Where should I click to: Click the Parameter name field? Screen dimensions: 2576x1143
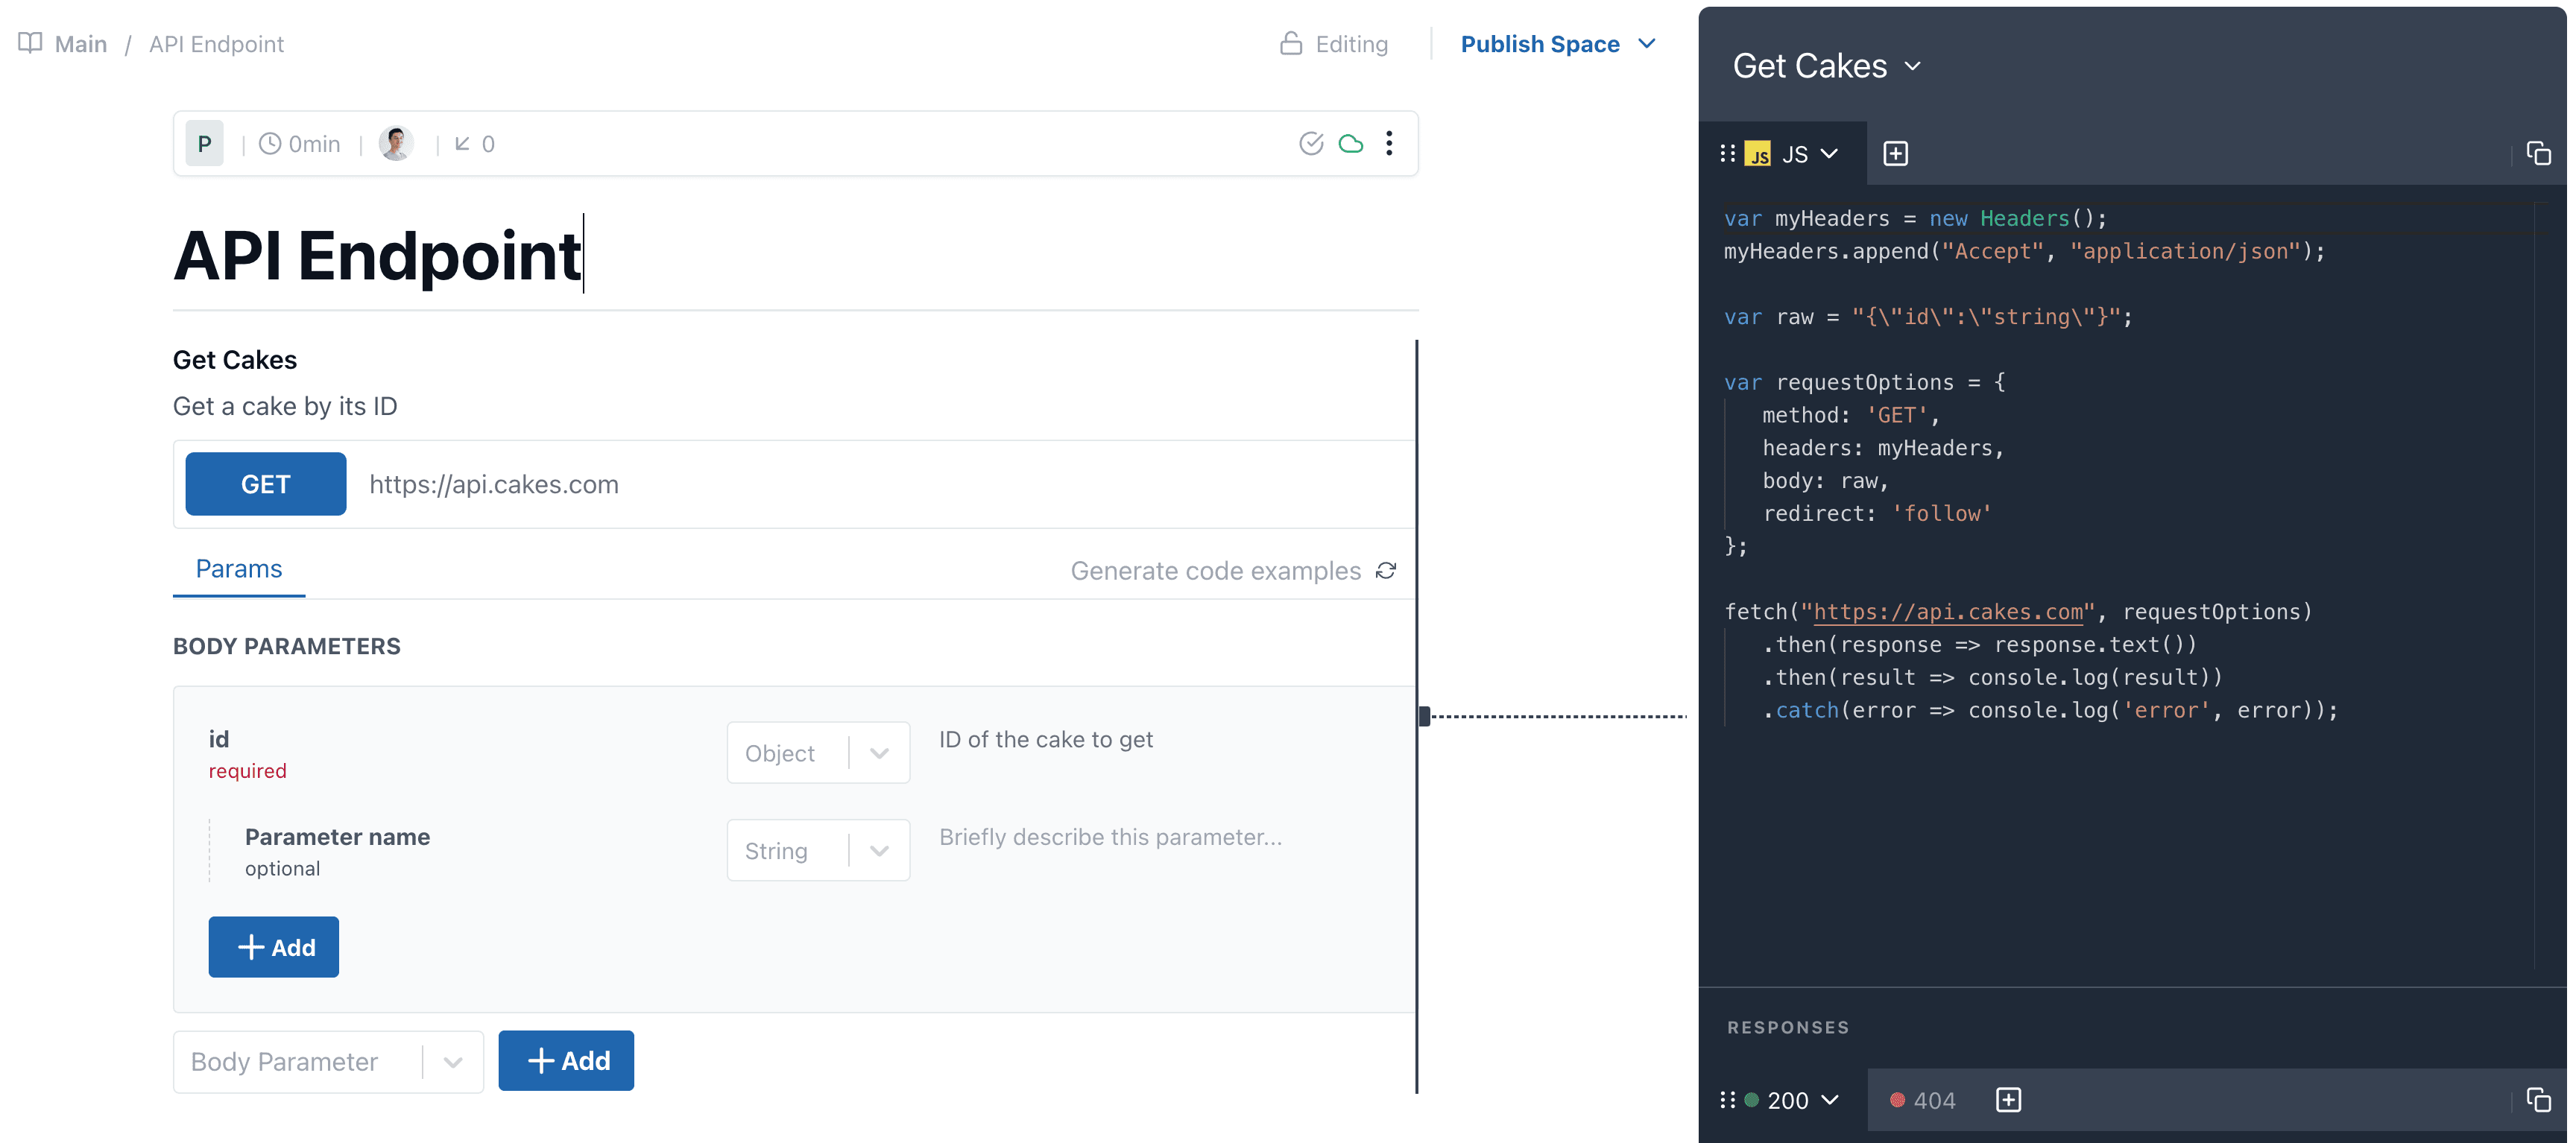(x=338, y=837)
